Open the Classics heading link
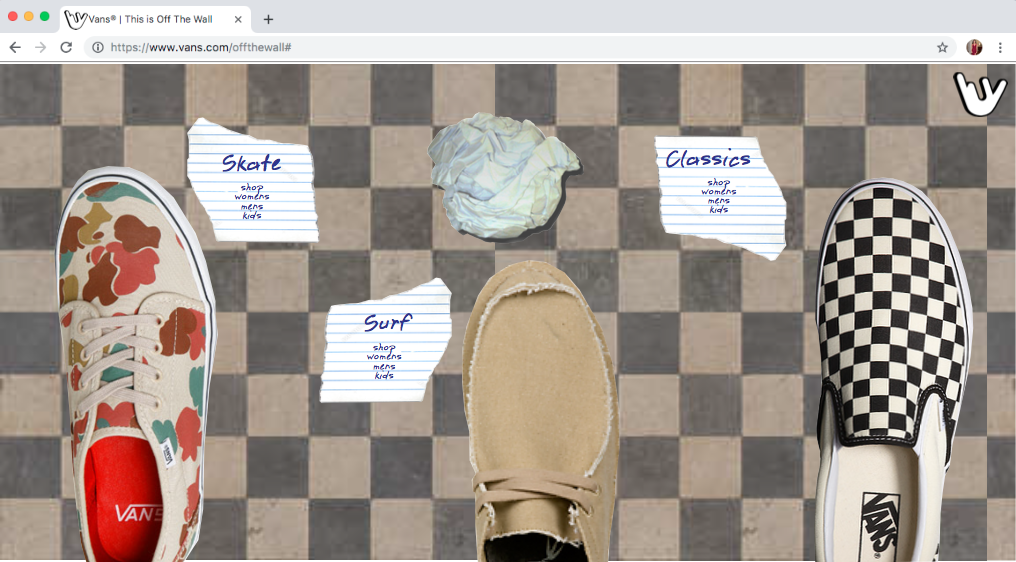Image resolution: width=1016 pixels, height=562 pixels. tap(708, 159)
